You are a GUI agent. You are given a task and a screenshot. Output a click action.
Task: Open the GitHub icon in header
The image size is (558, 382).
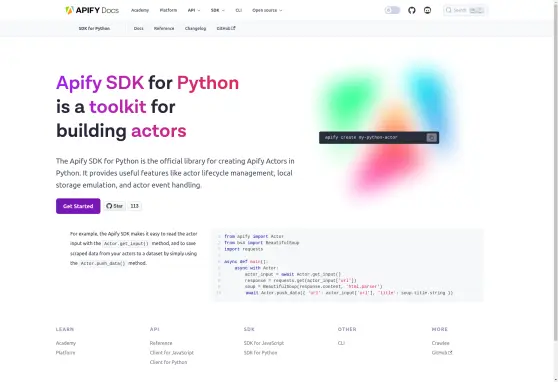[412, 10]
